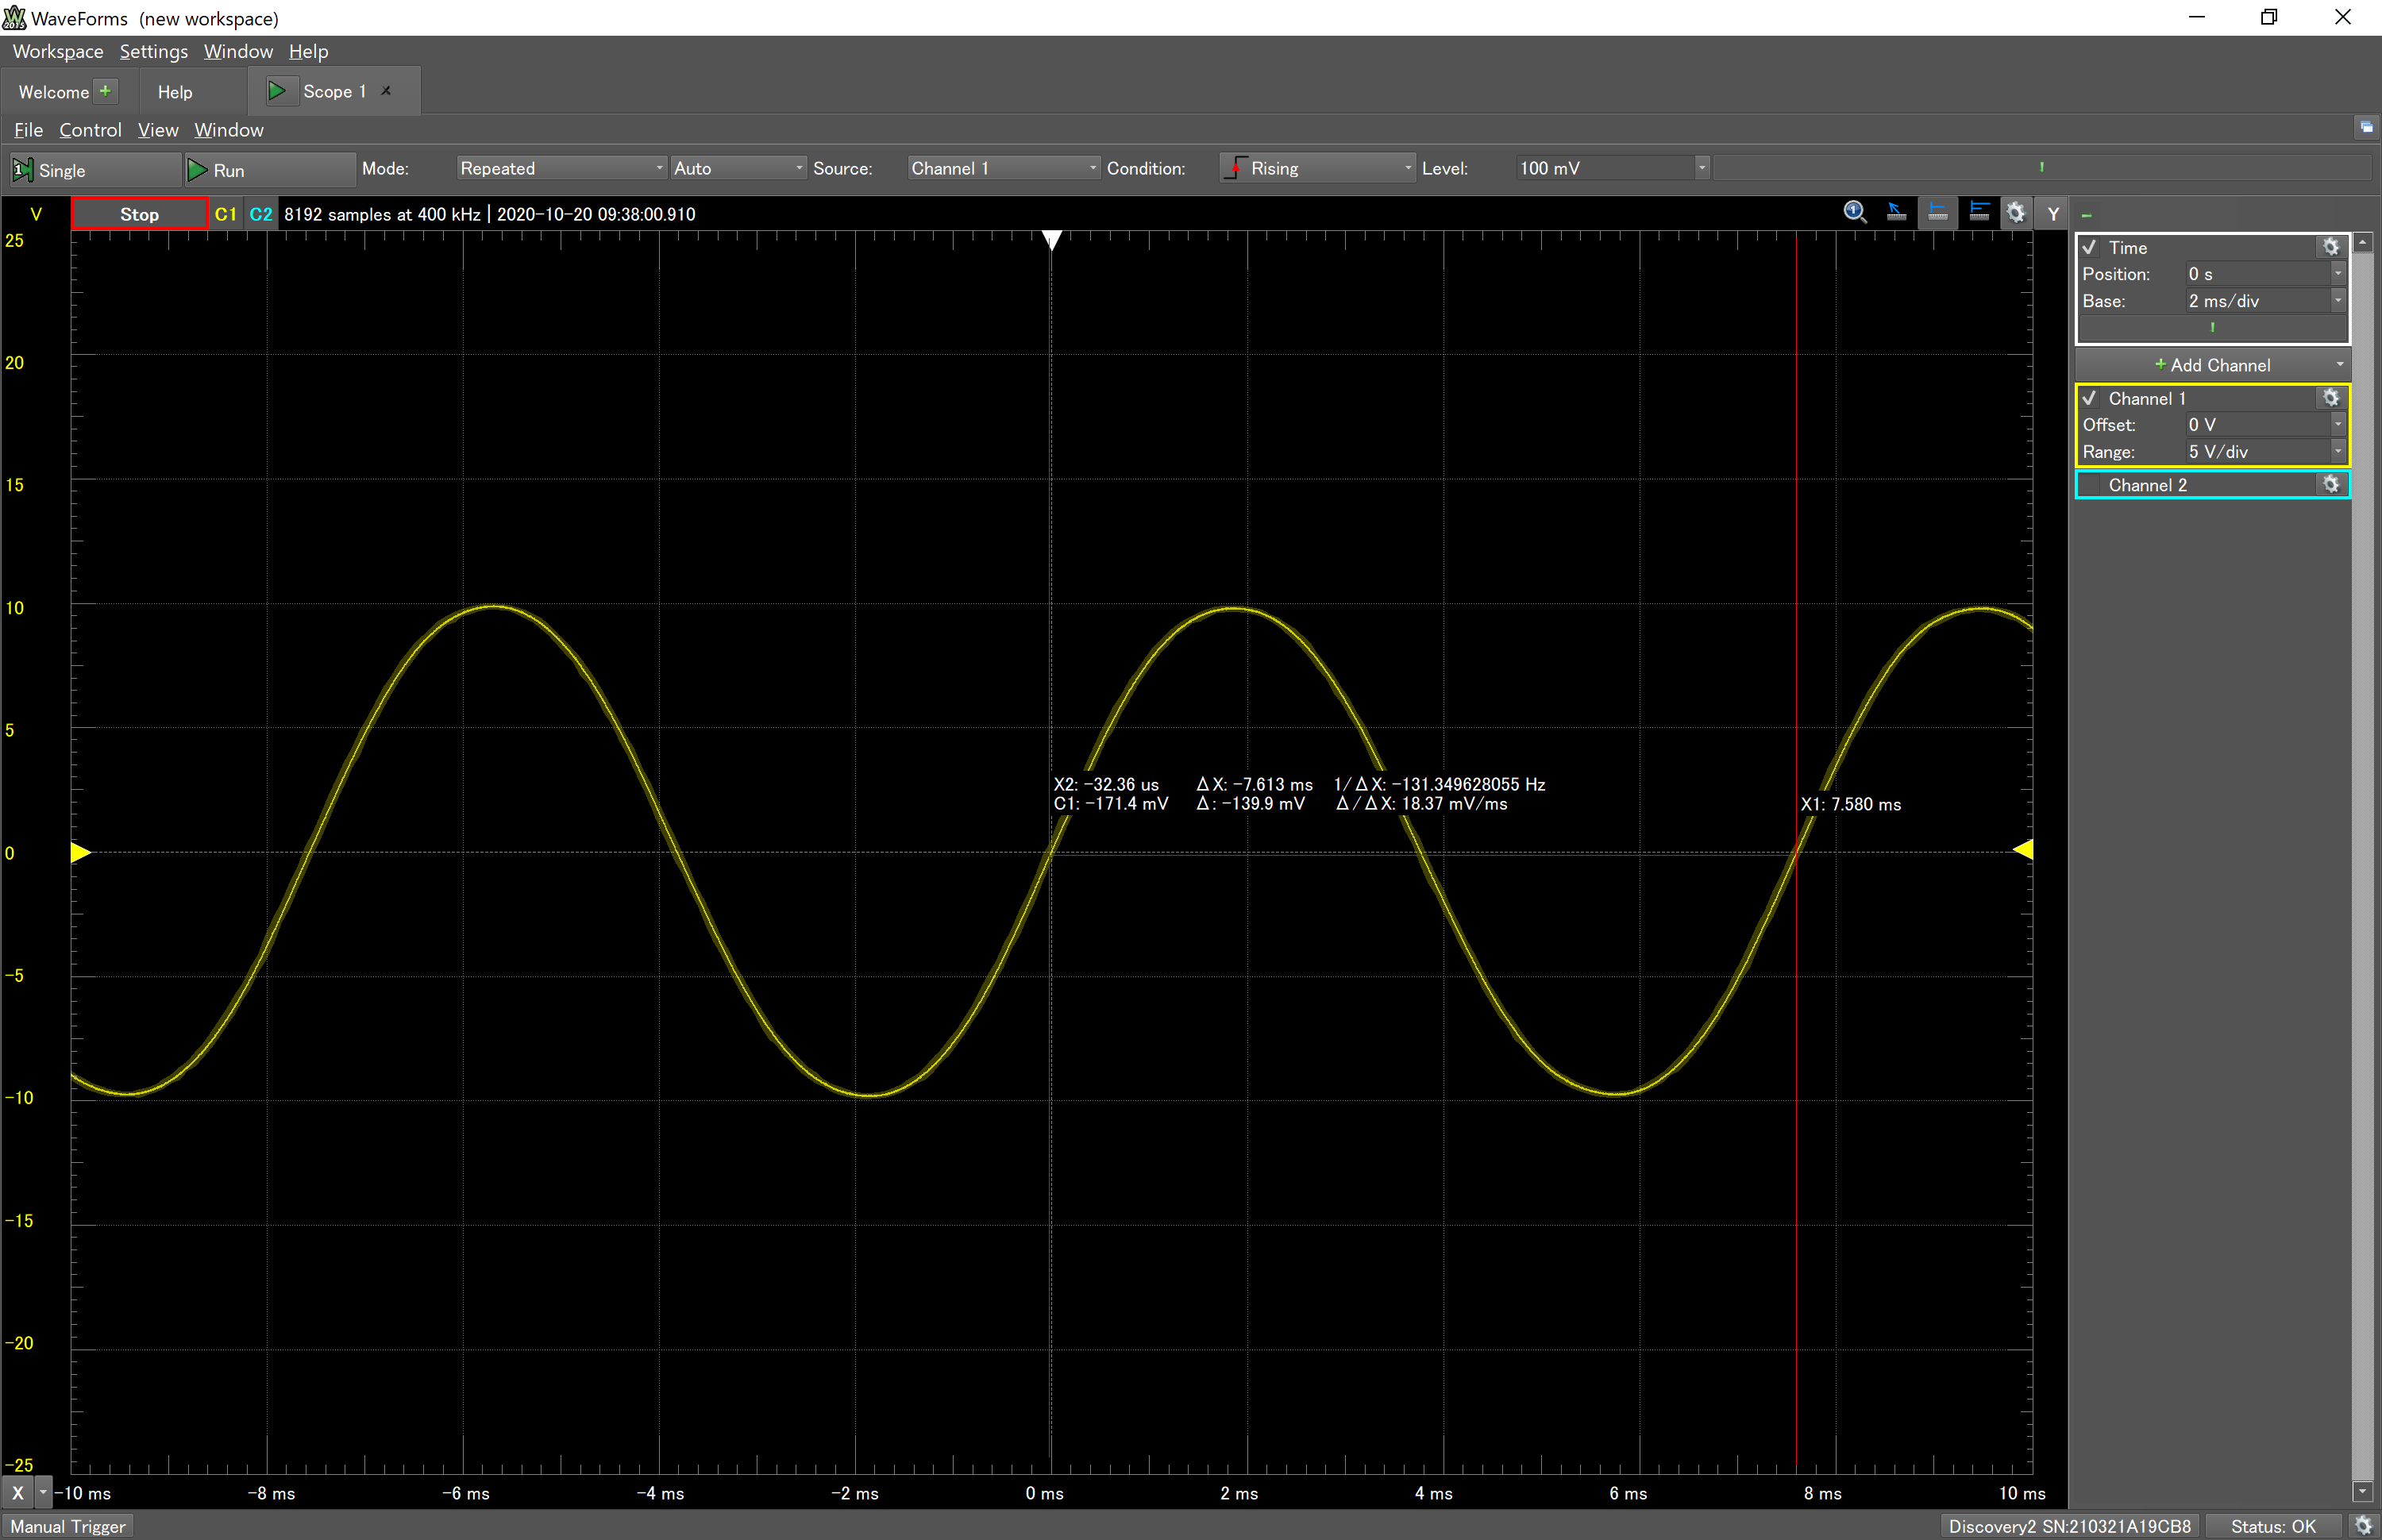Click the C2 channel indicator

261,214
